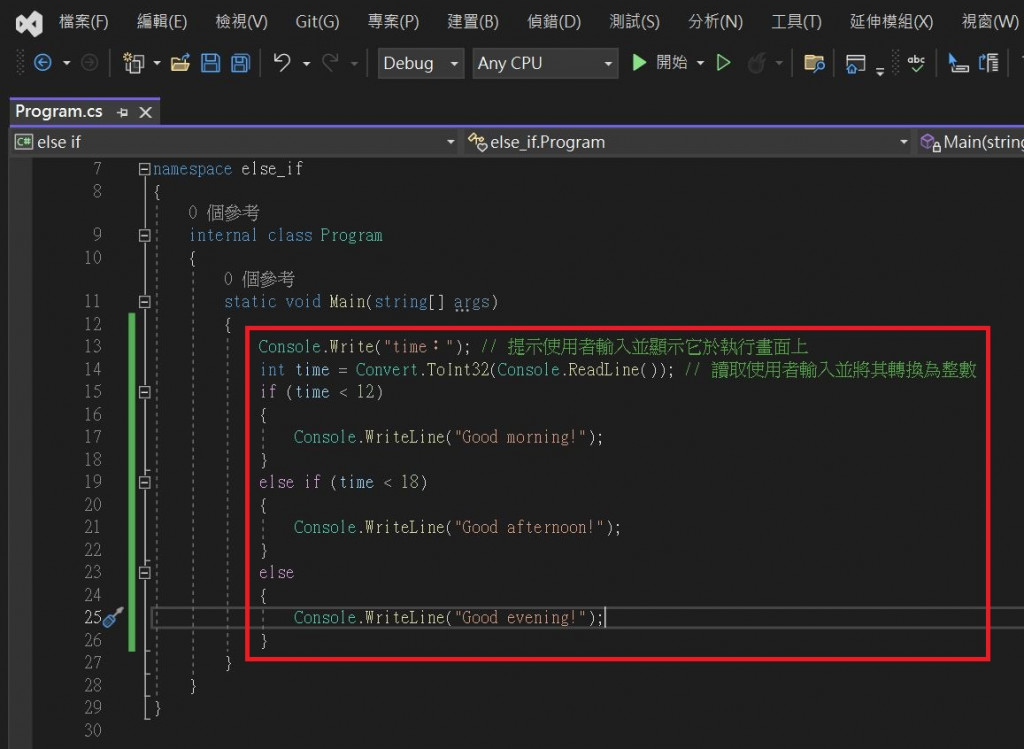This screenshot has width=1024, height=749.
Task: Click line number 13 in the margin
Action: point(93,346)
